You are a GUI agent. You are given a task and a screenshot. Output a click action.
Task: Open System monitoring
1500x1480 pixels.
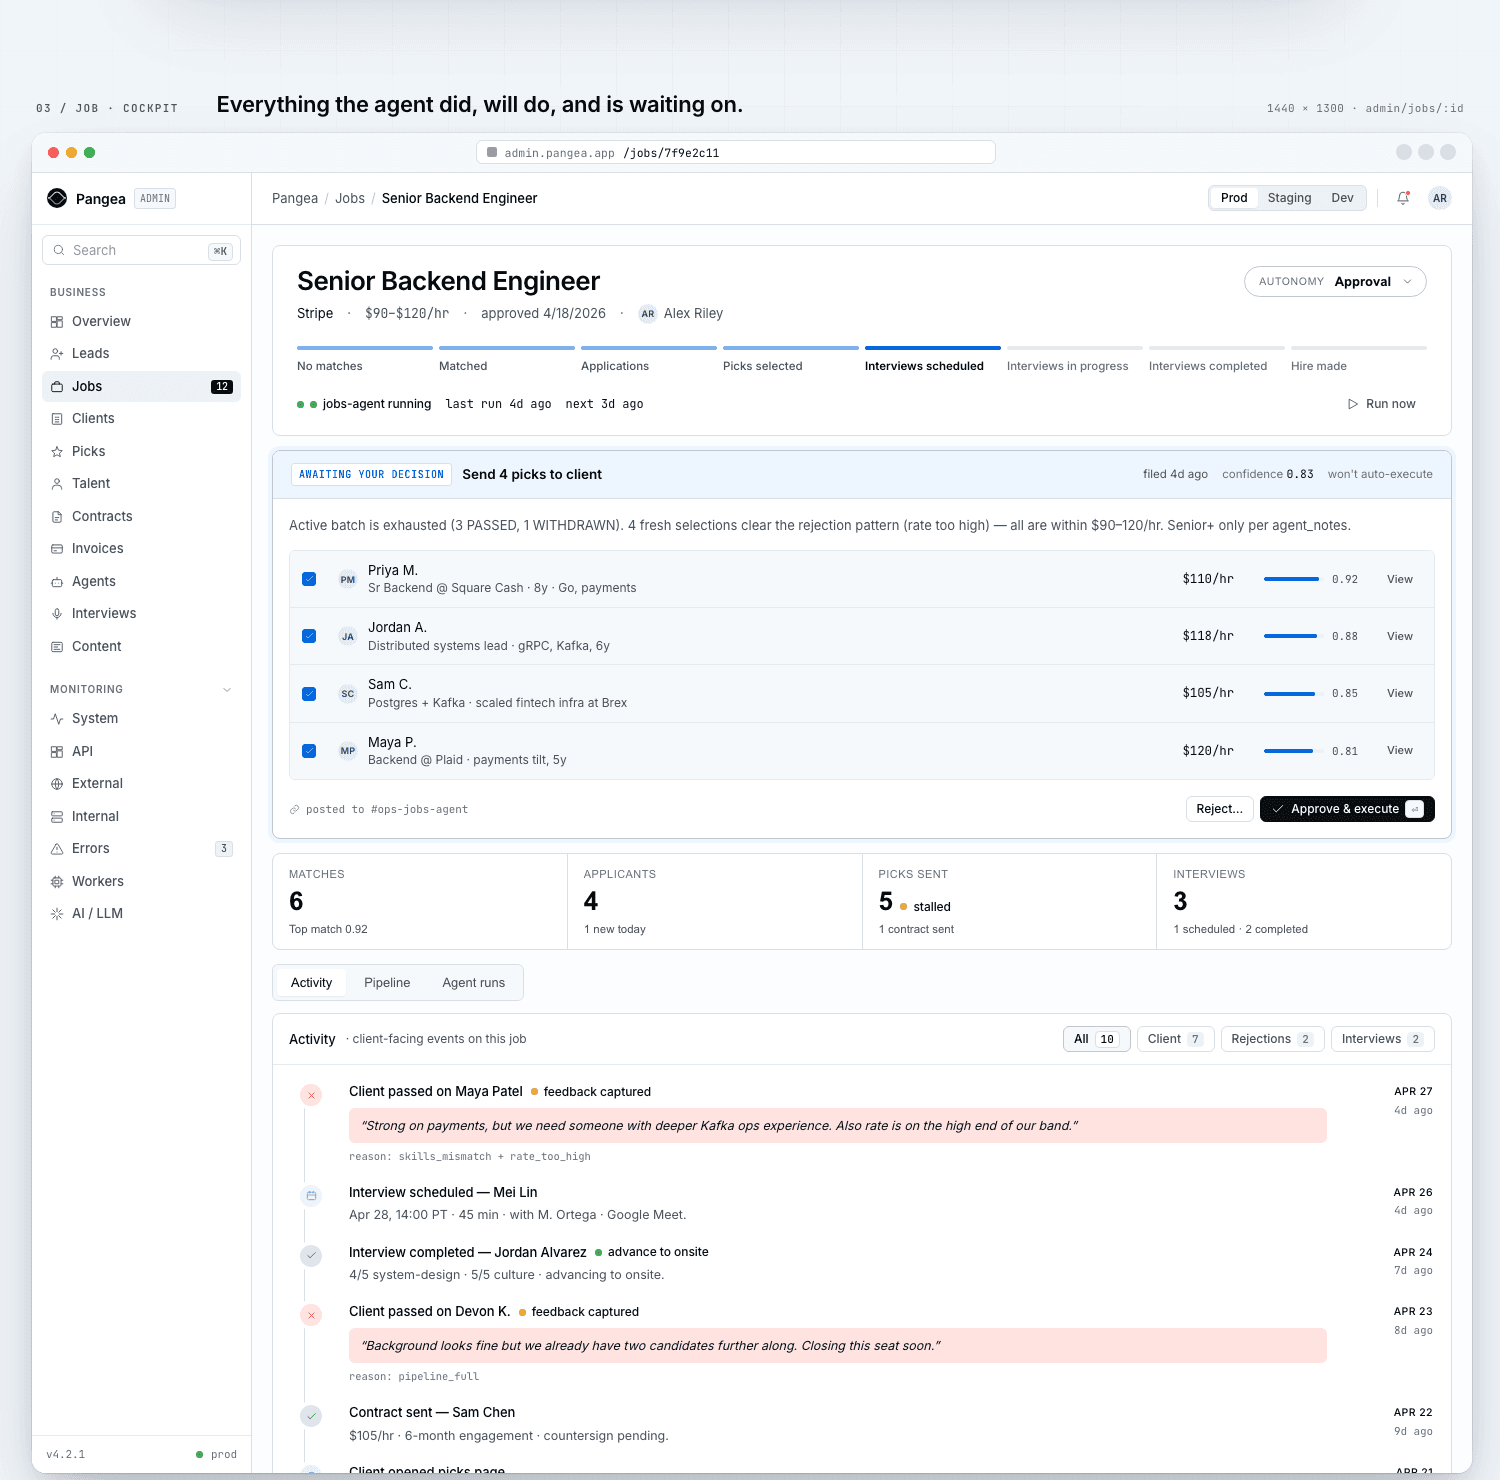[x=141, y=718]
